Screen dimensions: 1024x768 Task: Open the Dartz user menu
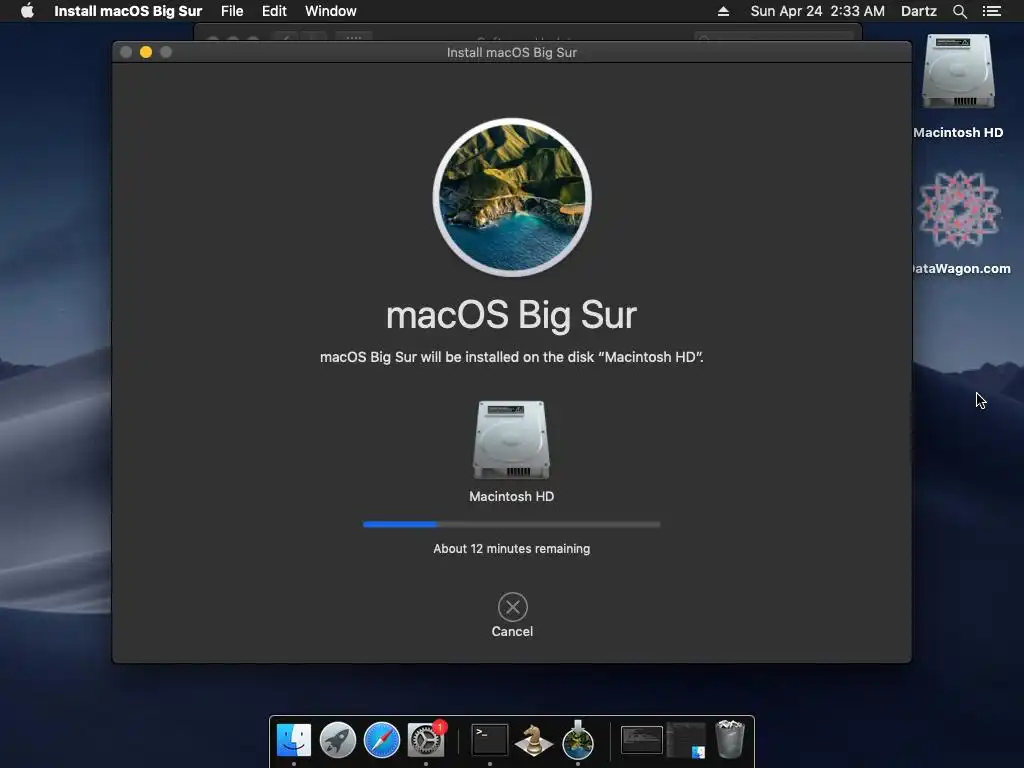[918, 11]
